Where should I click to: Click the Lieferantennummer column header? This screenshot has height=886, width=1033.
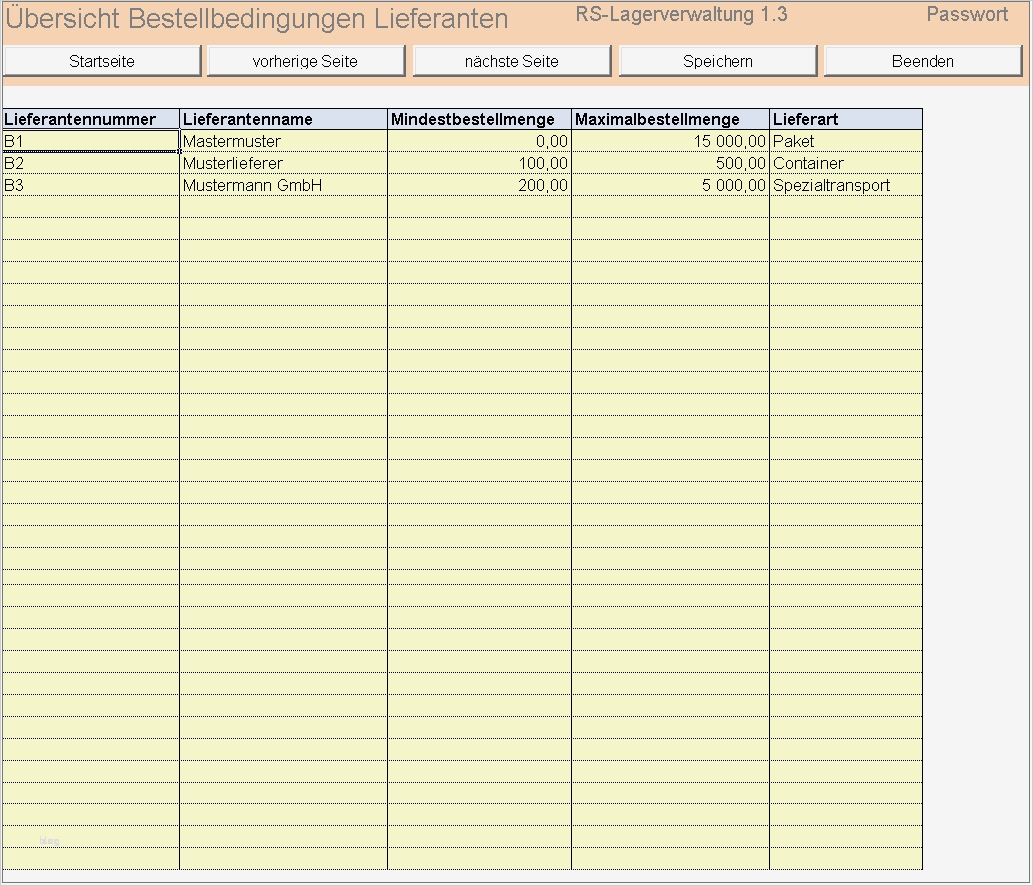90,118
